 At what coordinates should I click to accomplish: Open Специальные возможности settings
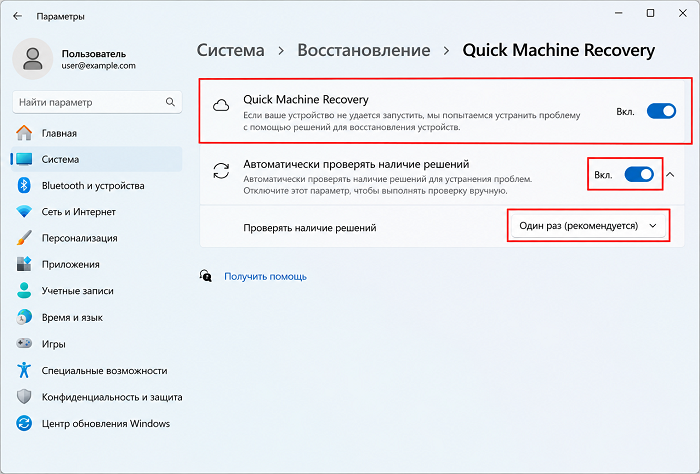click(96, 370)
